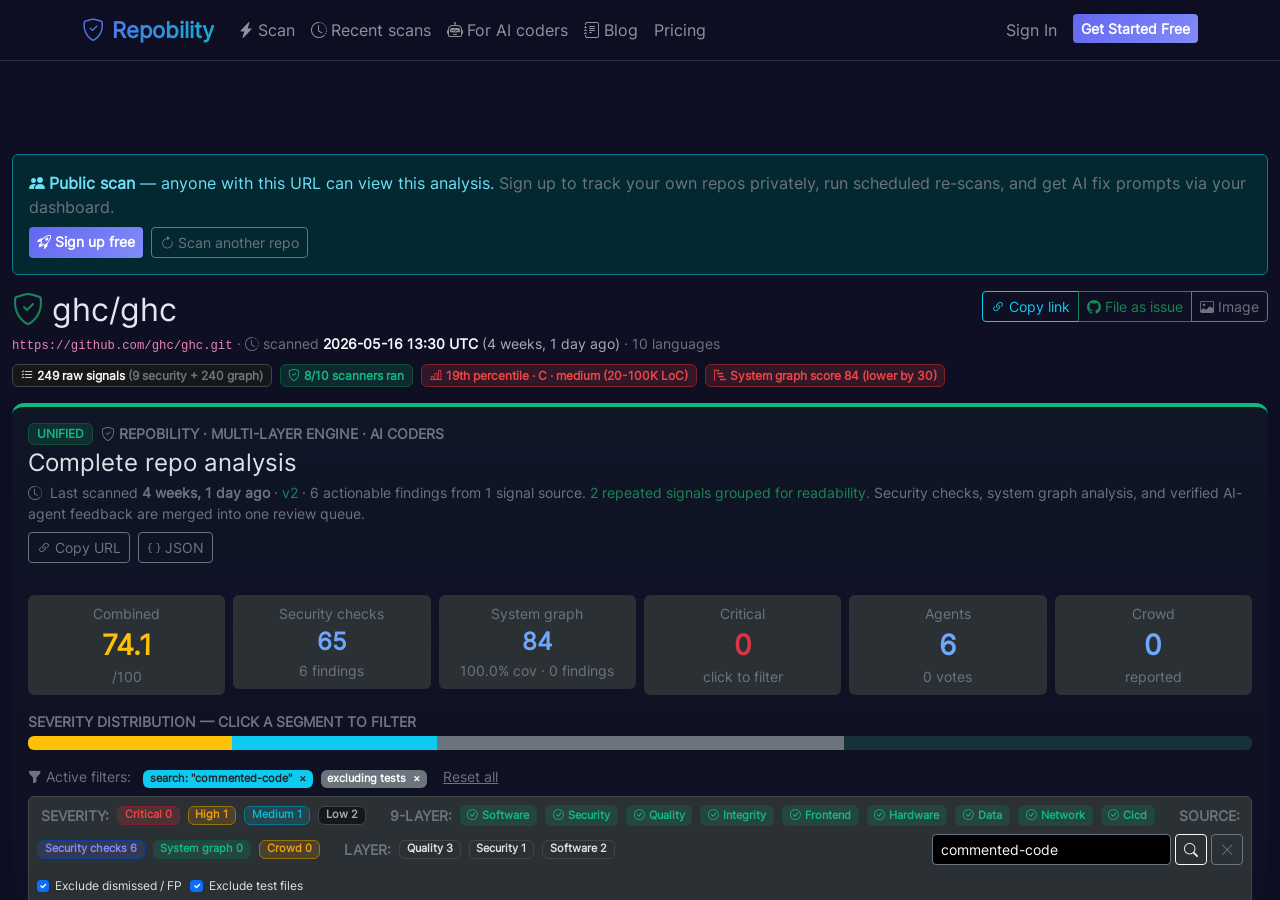This screenshot has height=900, width=1280.
Task: Toggle the Network layer chip
Action: coord(1055,815)
